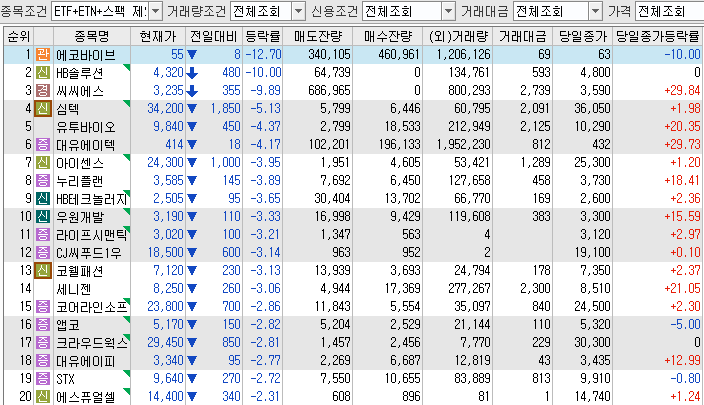Click the 증 badge next to STX
Viewport: 704px width, 405px height.
click(43, 379)
